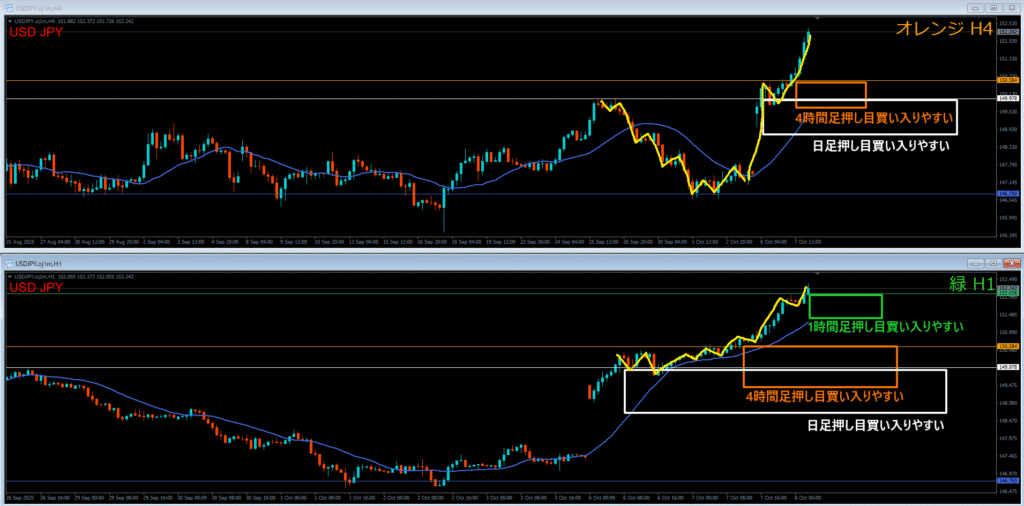Click the 152.490 value on H1 price scale

coord(1008,279)
